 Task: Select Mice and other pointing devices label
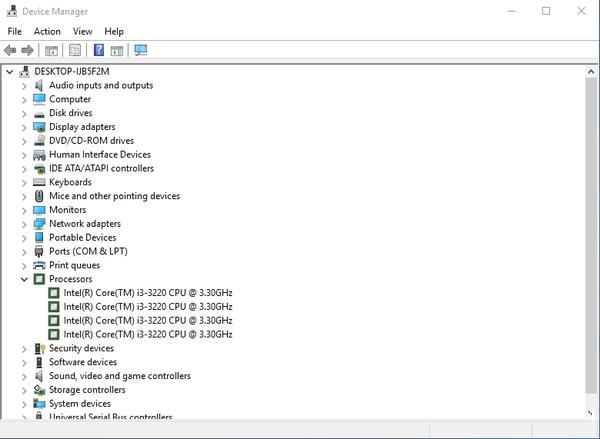tap(114, 196)
